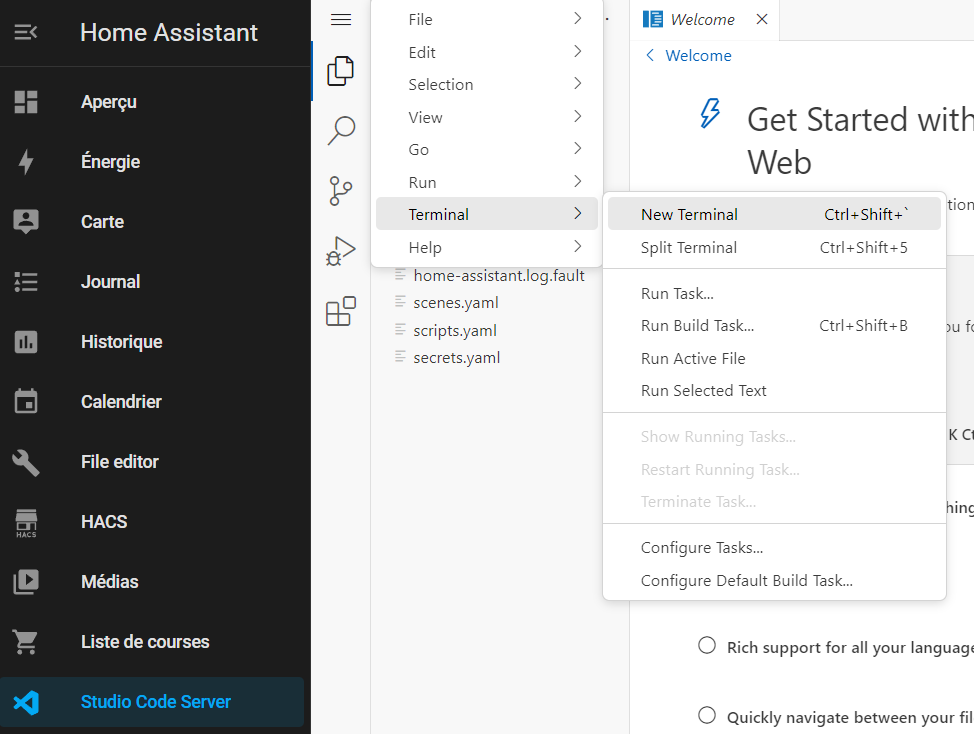Open the Aperçu dashboard icon
974x734 pixels.
(x=26, y=102)
